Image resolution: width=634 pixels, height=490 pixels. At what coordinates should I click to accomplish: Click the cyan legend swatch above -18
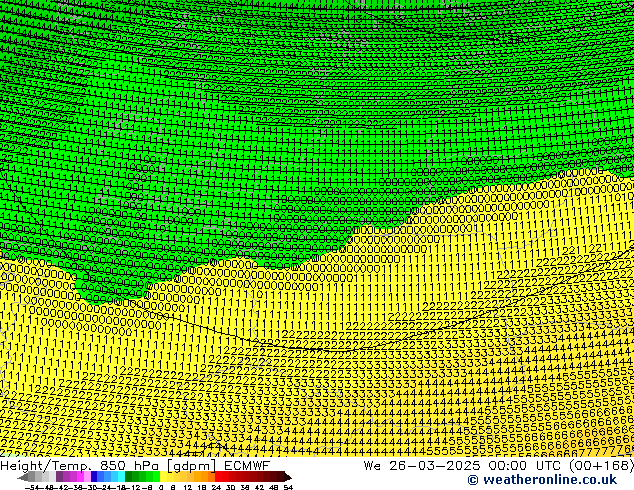[121, 476]
